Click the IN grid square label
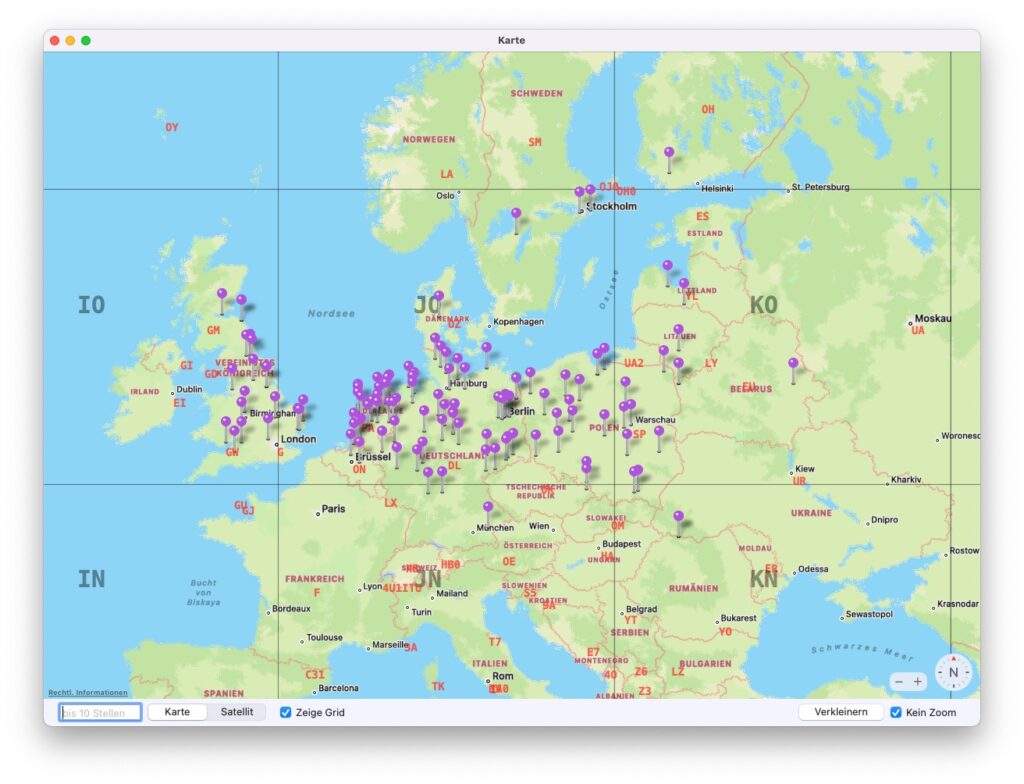 (91, 579)
